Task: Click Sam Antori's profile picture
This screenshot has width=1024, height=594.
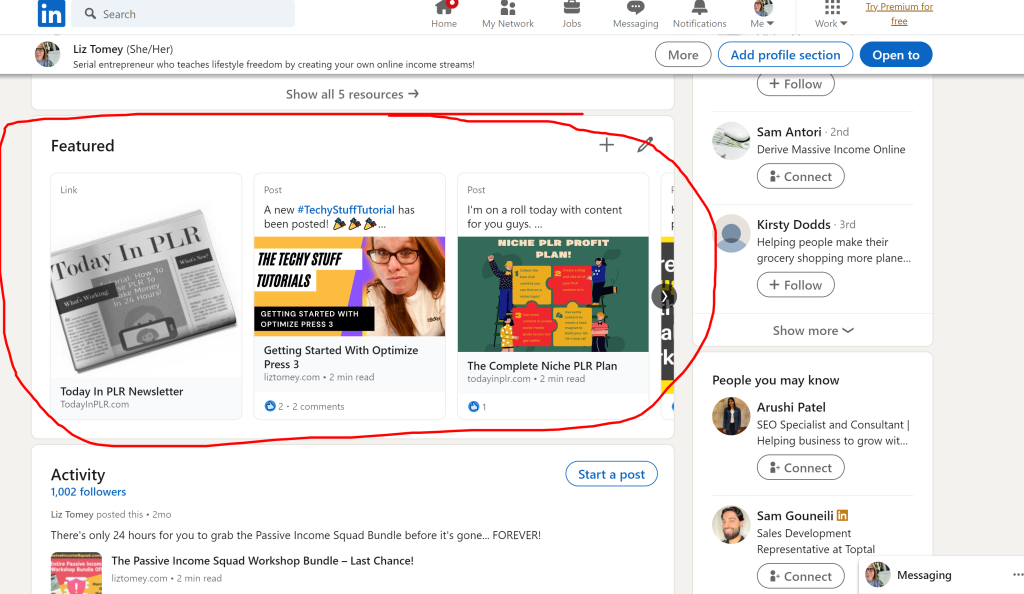Action: pos(731,140)
